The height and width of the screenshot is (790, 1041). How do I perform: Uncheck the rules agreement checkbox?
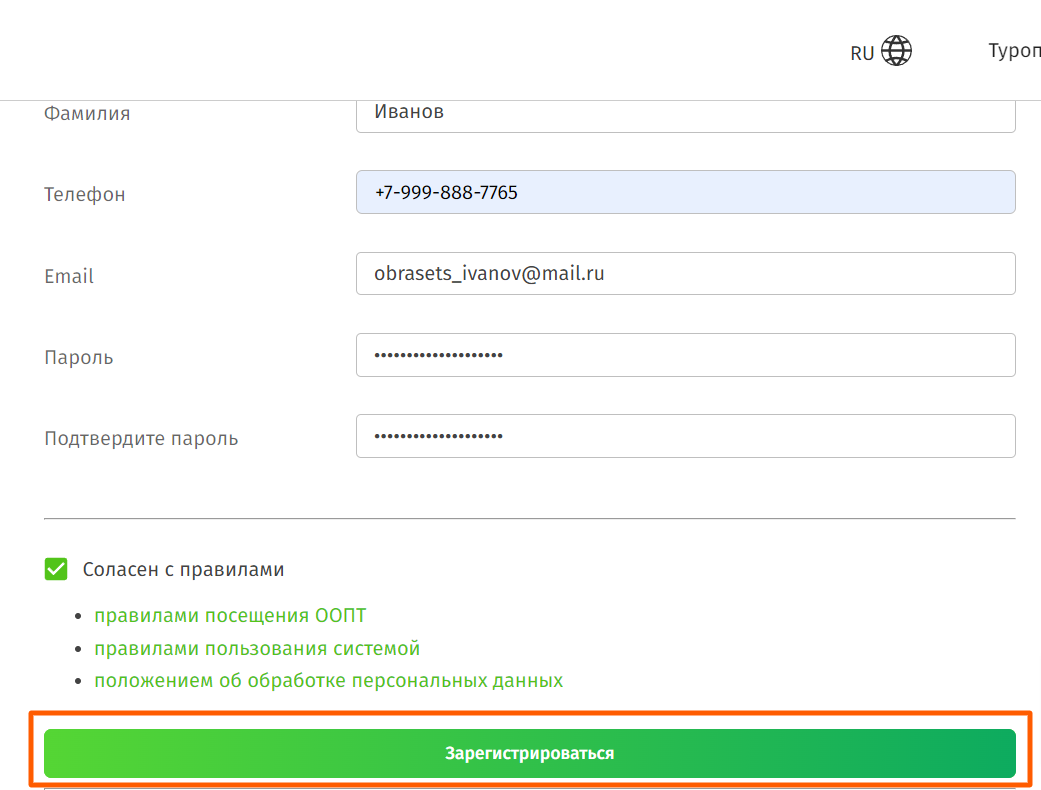coord(56,569)
